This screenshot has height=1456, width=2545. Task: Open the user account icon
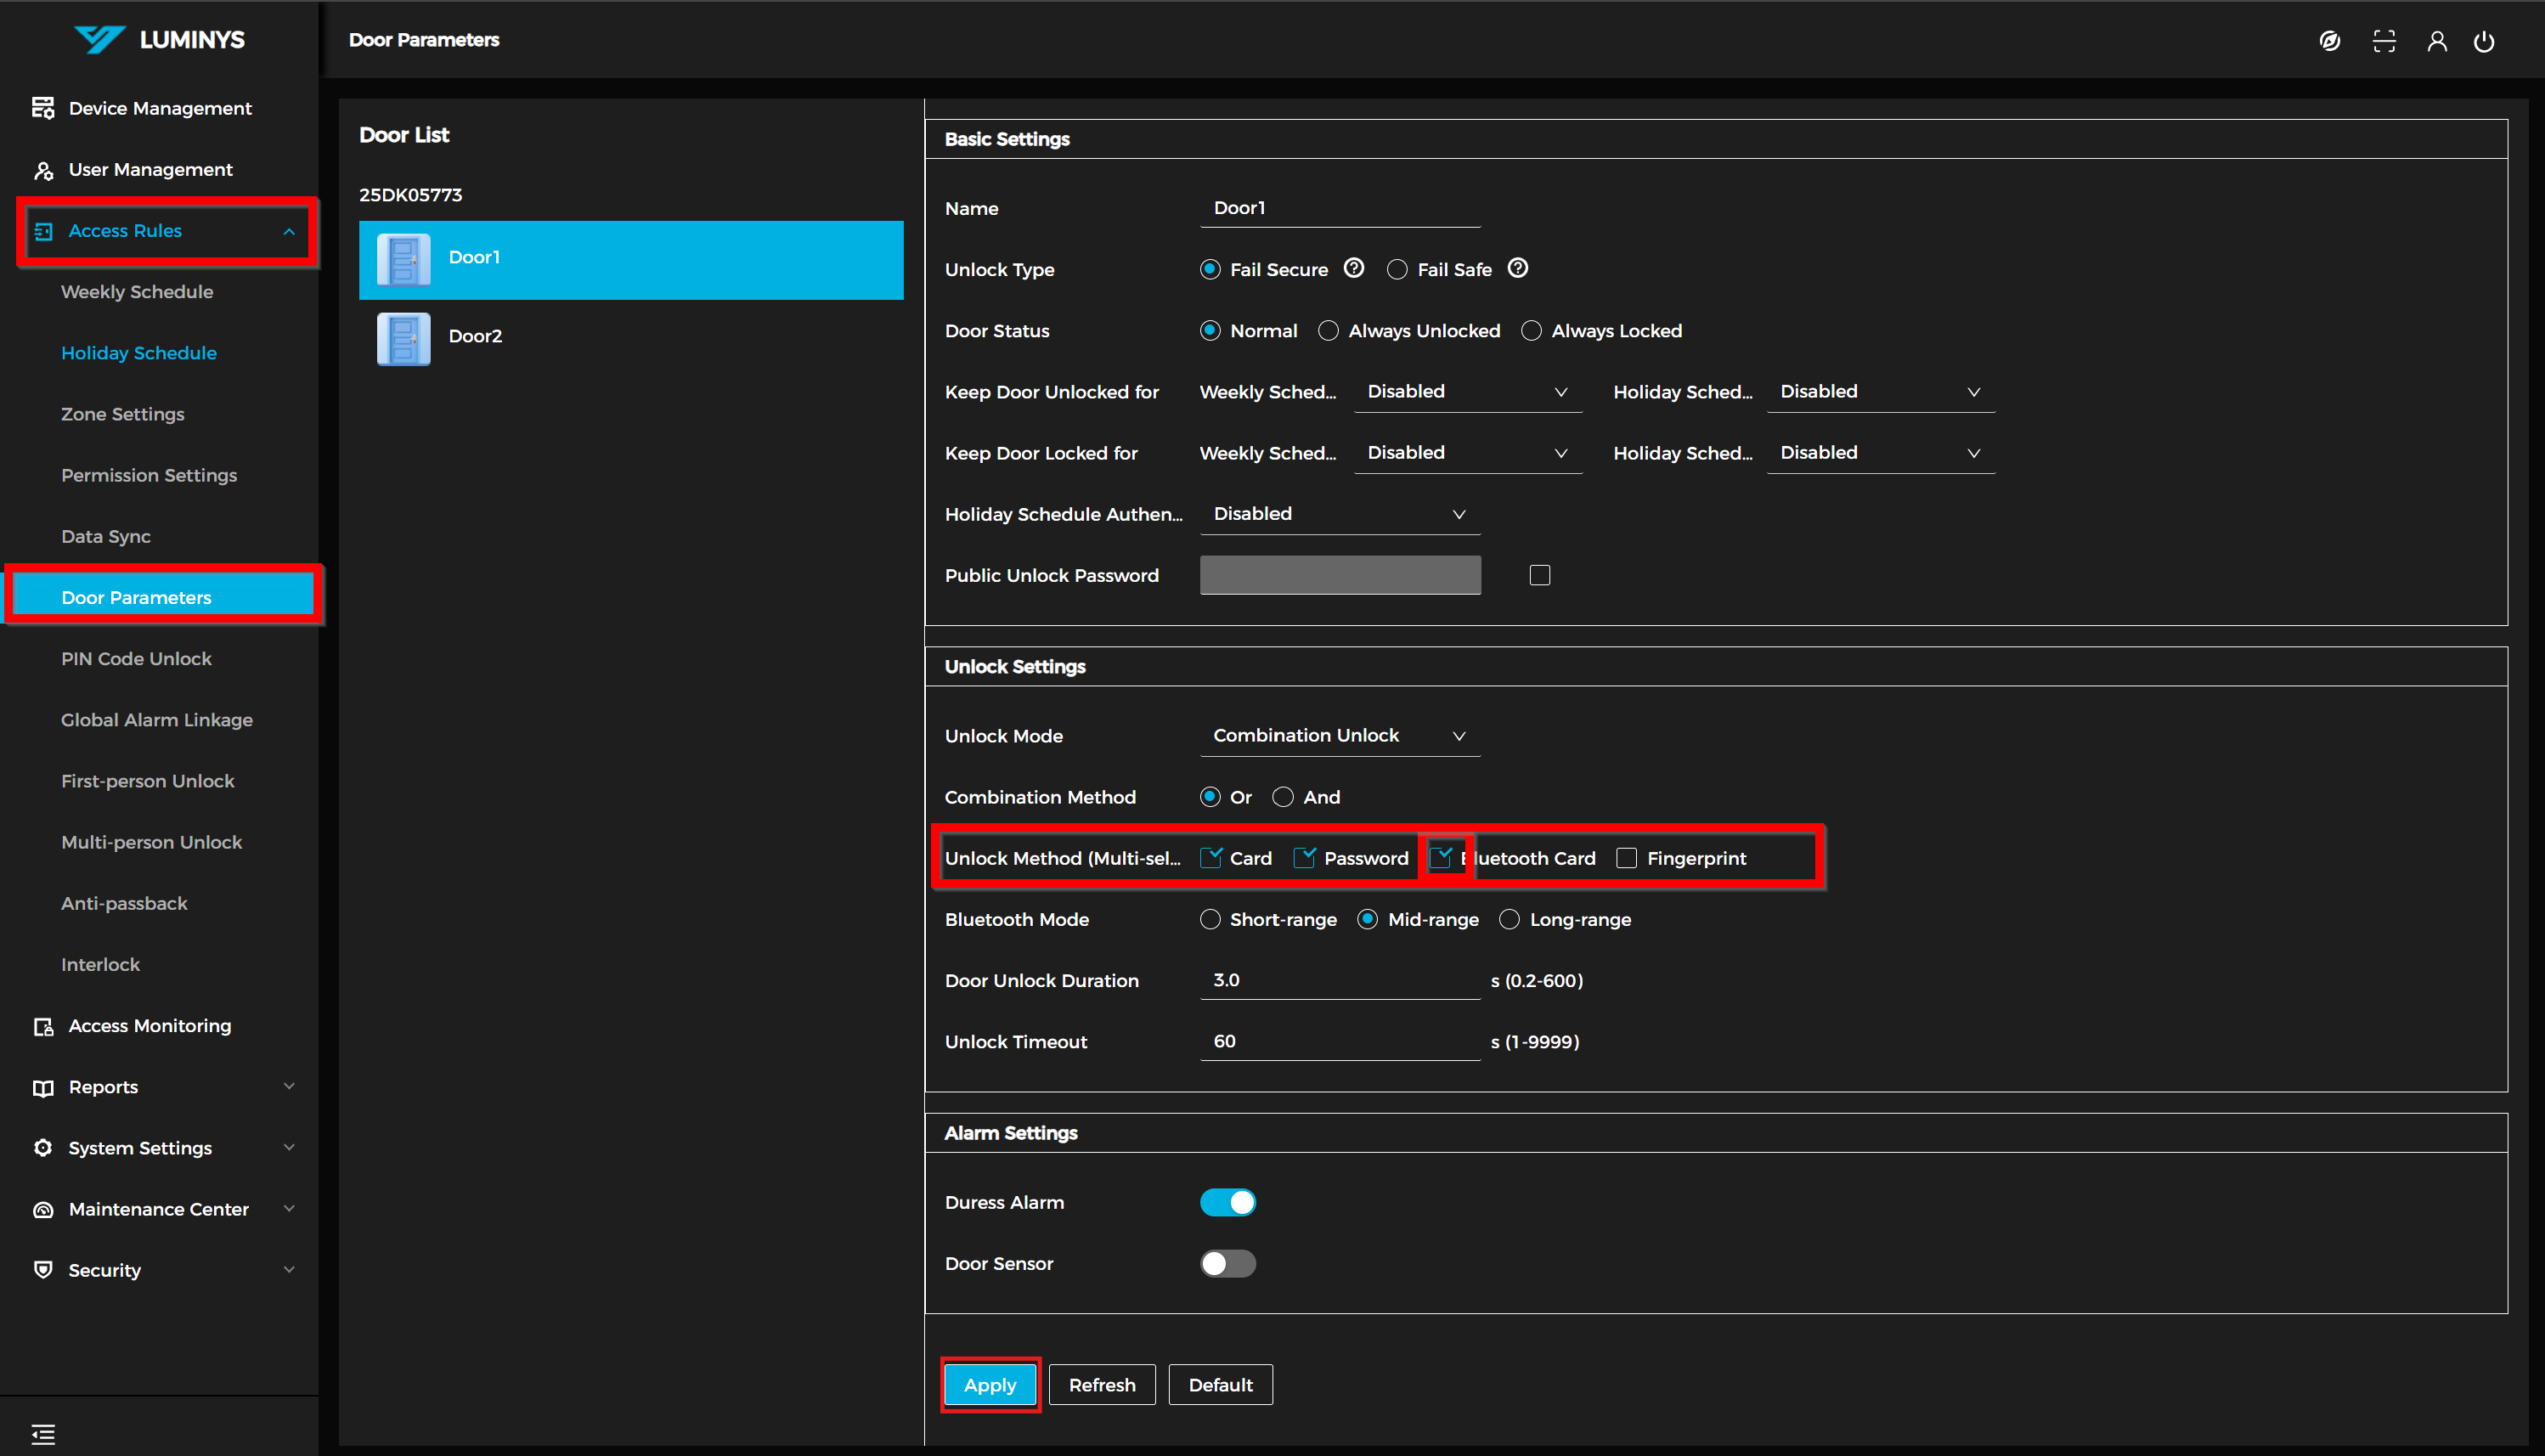click(x=2436, y=41)
